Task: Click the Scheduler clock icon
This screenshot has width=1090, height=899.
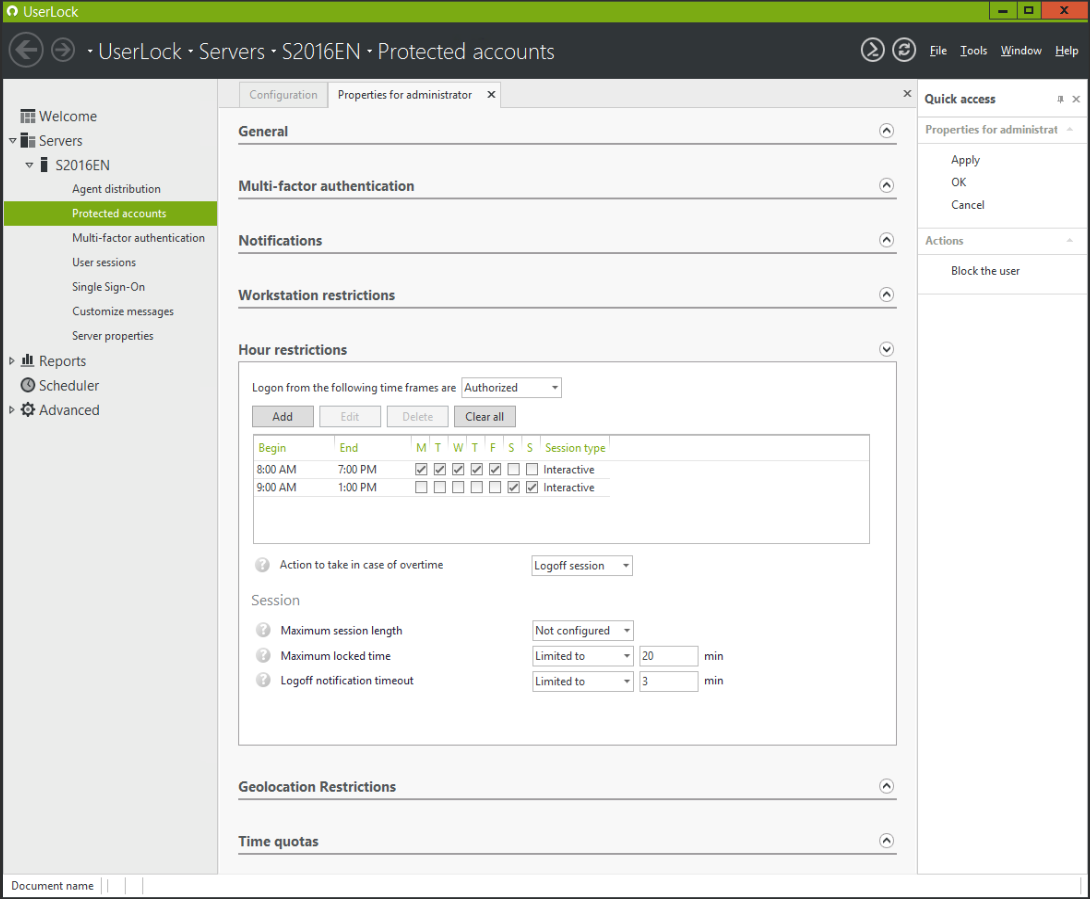Action: point(28,385)
